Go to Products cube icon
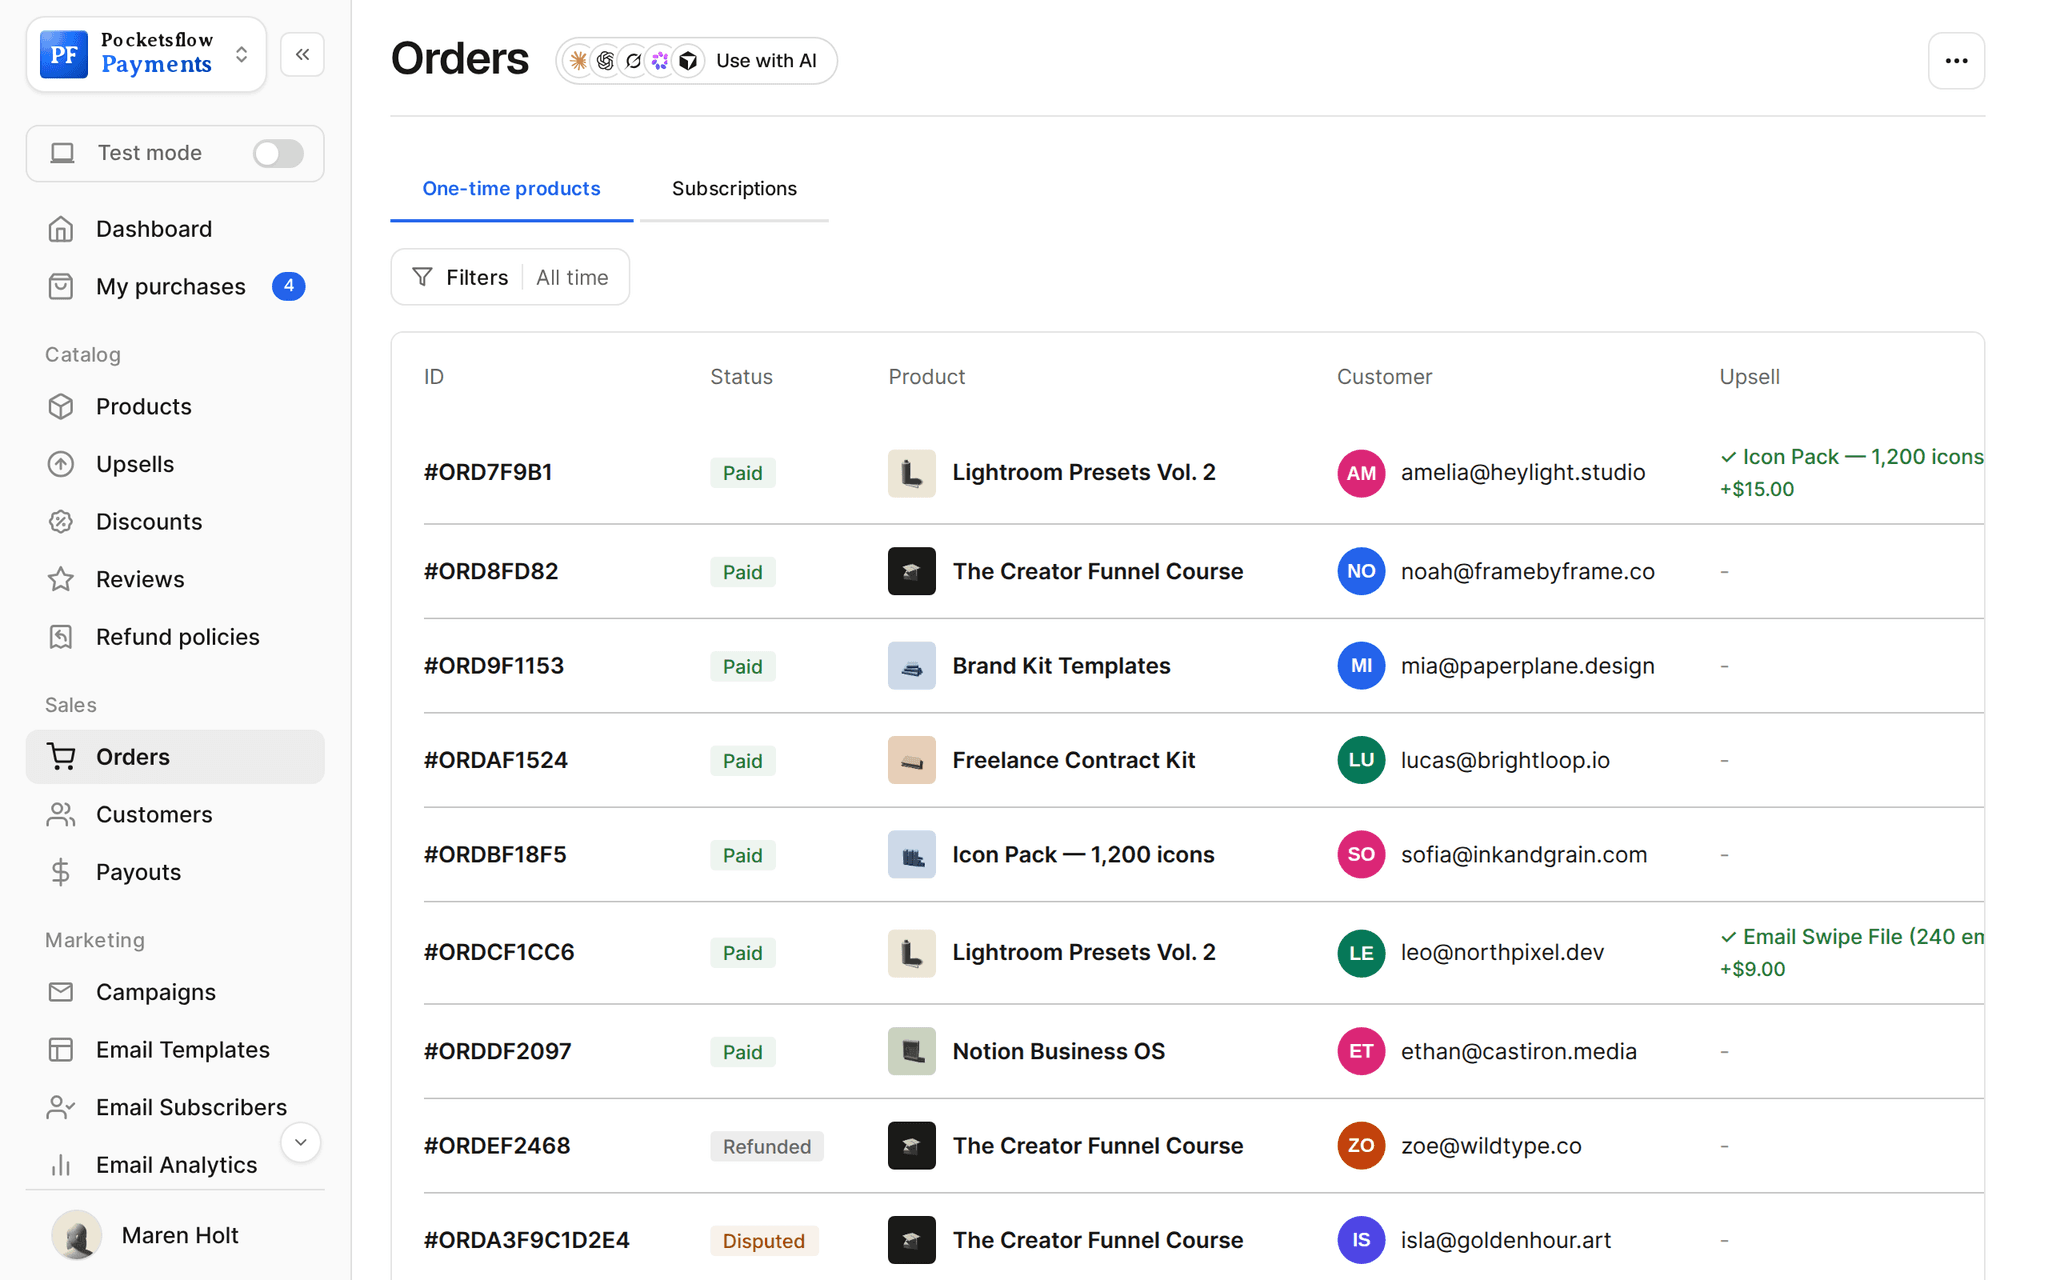The image size is (2048, 1280). [x=61, y=407]
